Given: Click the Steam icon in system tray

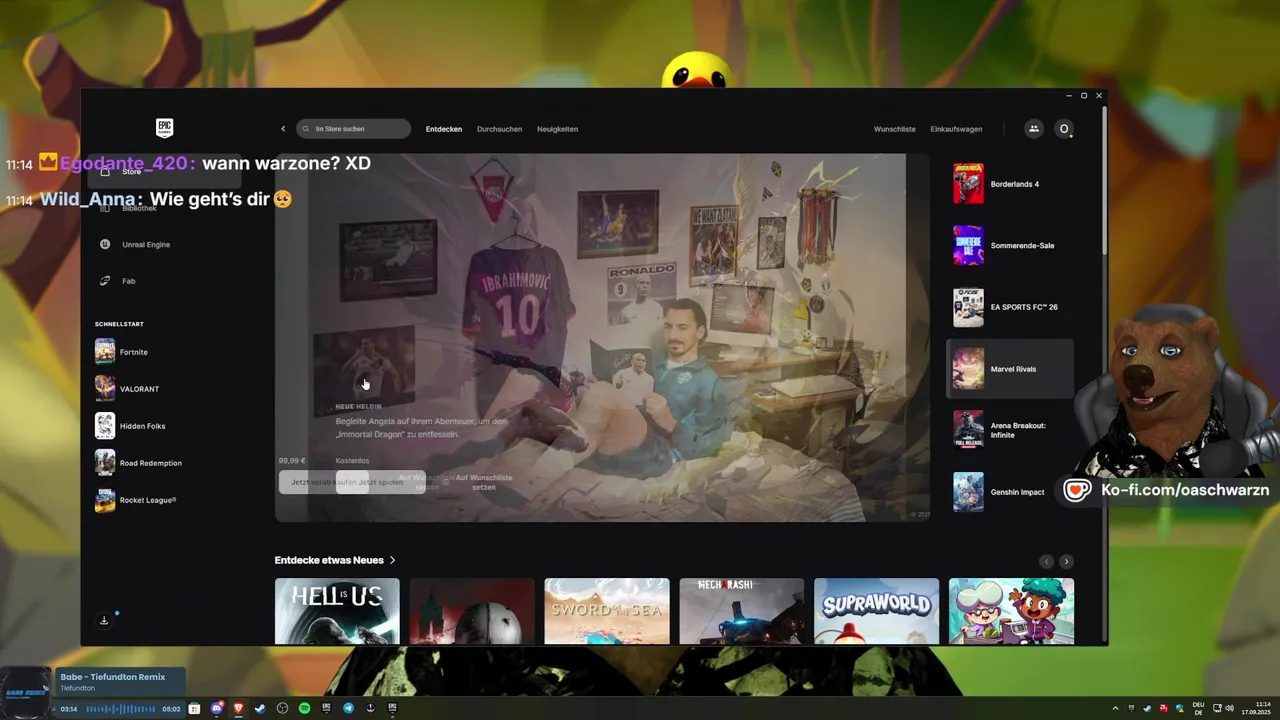Looking at the screenshot, I should point(1147,709).
